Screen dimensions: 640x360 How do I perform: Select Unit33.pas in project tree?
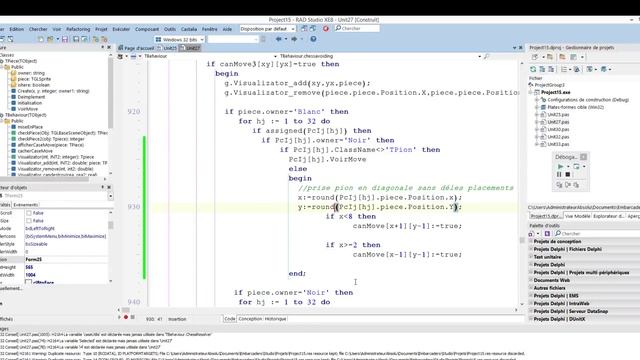pyautogui.click(x=558, y=144)
